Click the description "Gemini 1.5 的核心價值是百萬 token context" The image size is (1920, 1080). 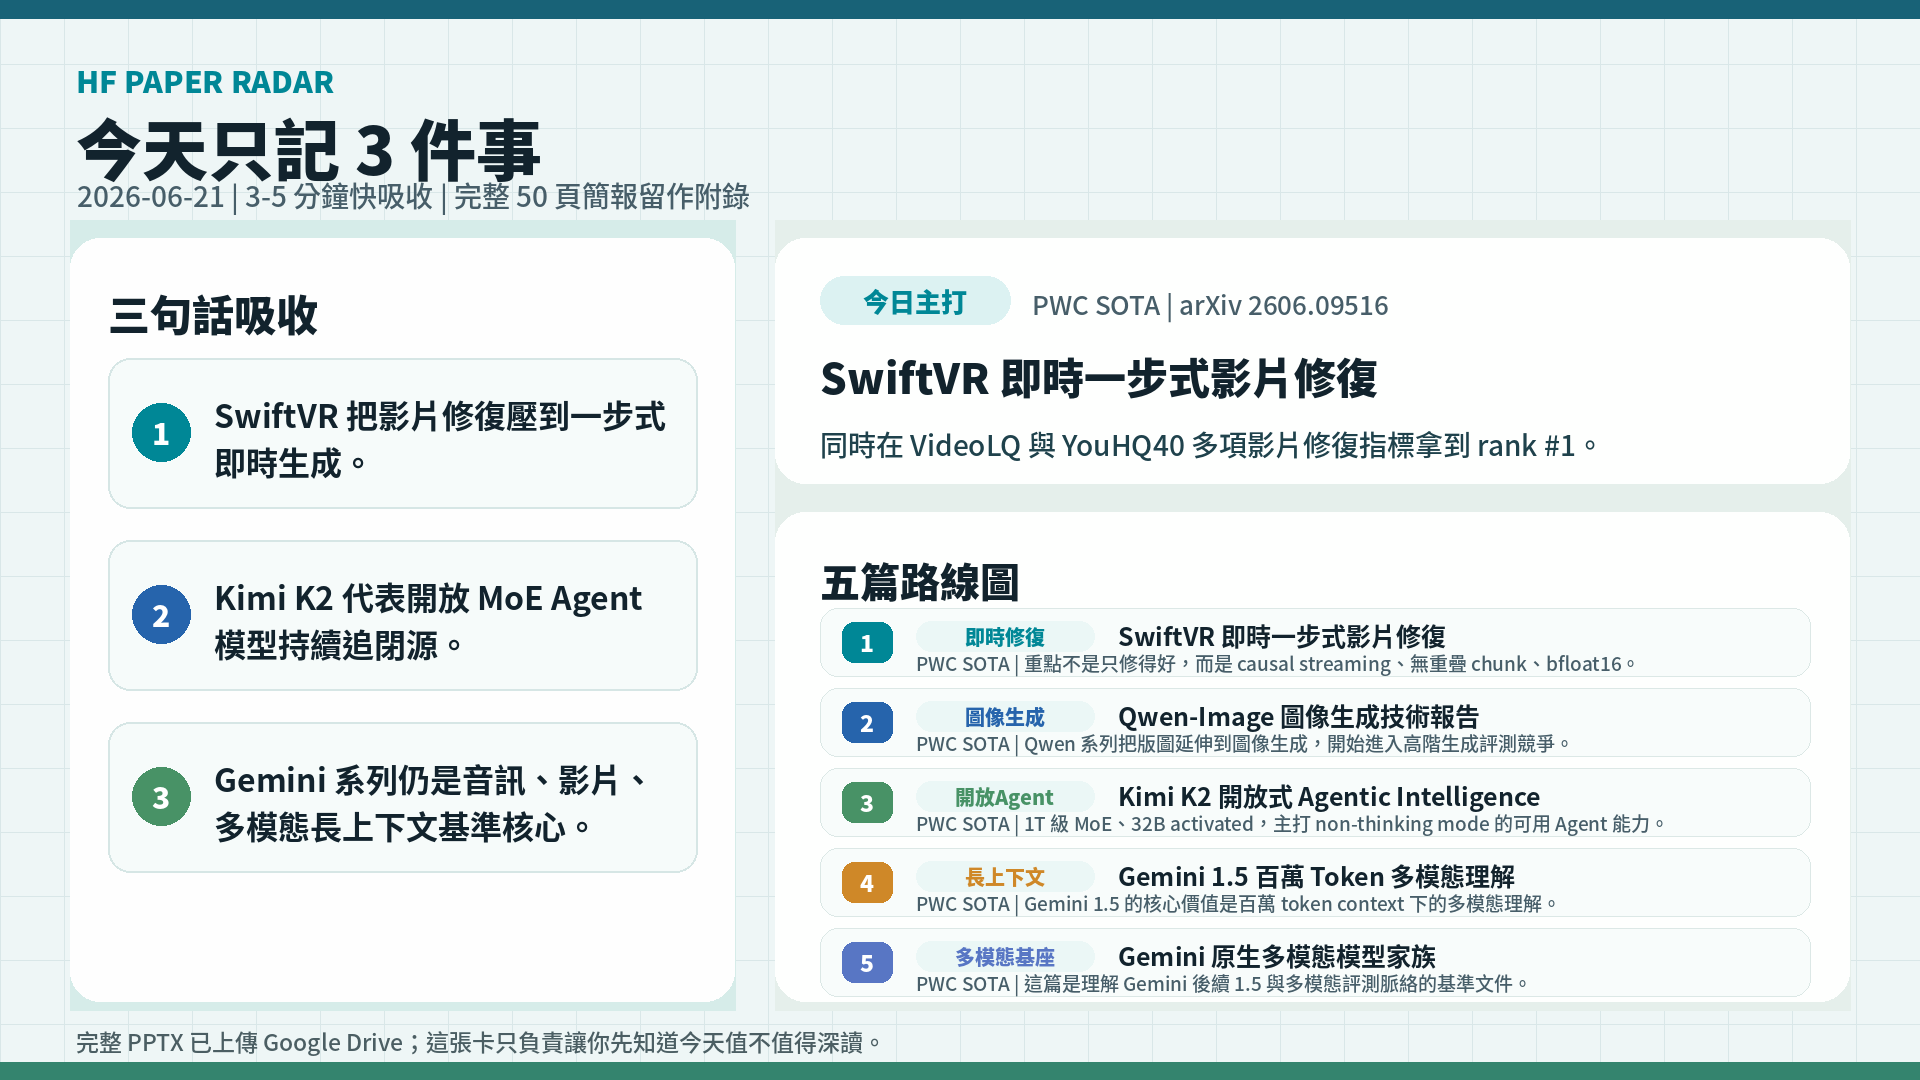click(x=1237, y=904)
